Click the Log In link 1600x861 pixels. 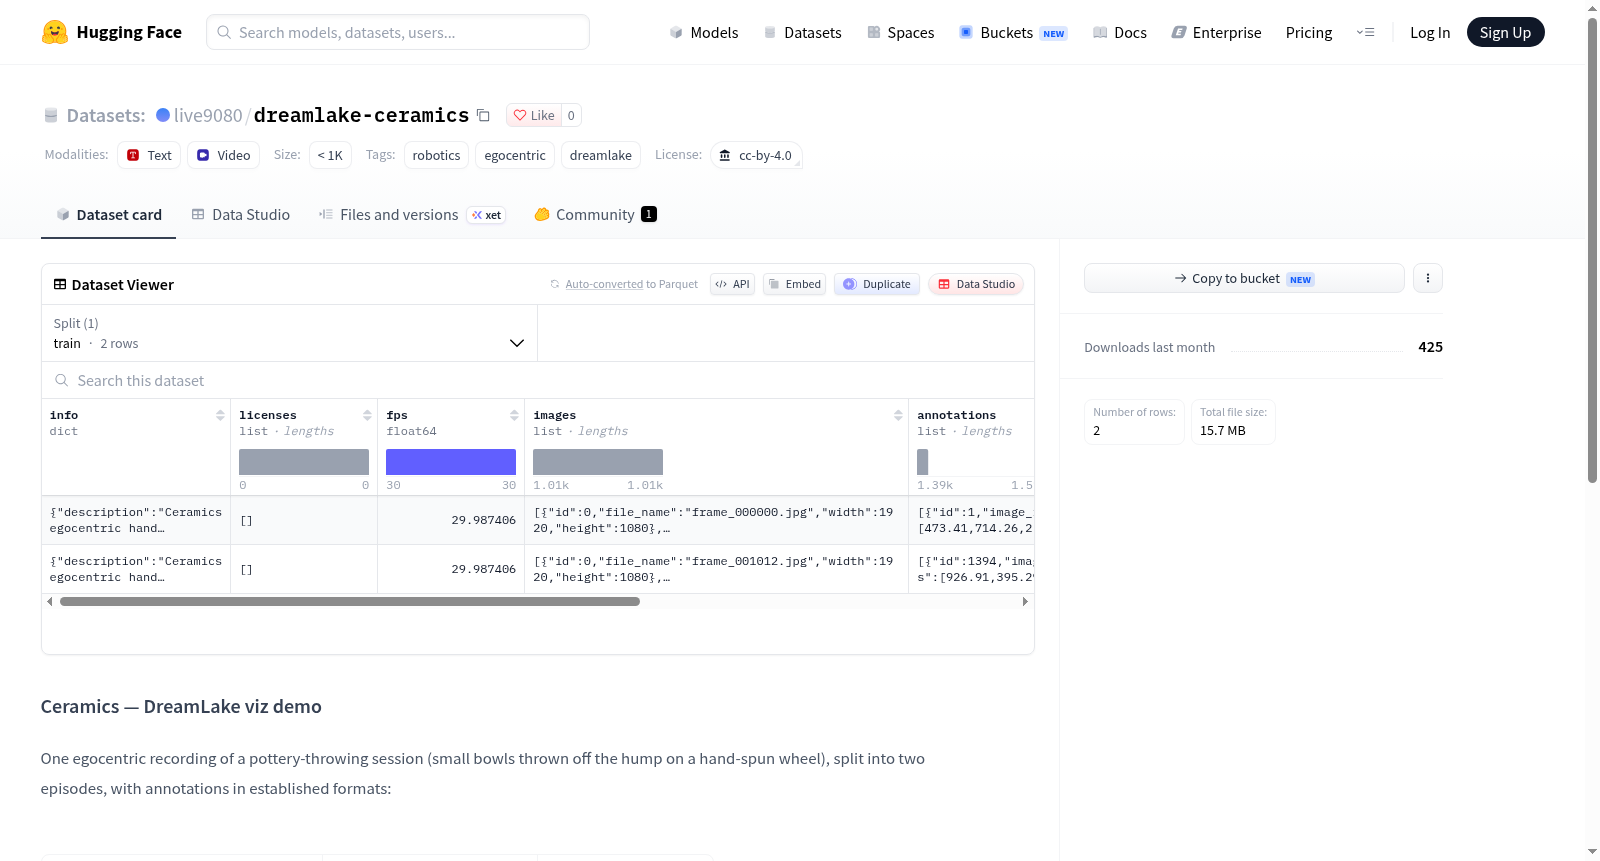point(1430,32)
